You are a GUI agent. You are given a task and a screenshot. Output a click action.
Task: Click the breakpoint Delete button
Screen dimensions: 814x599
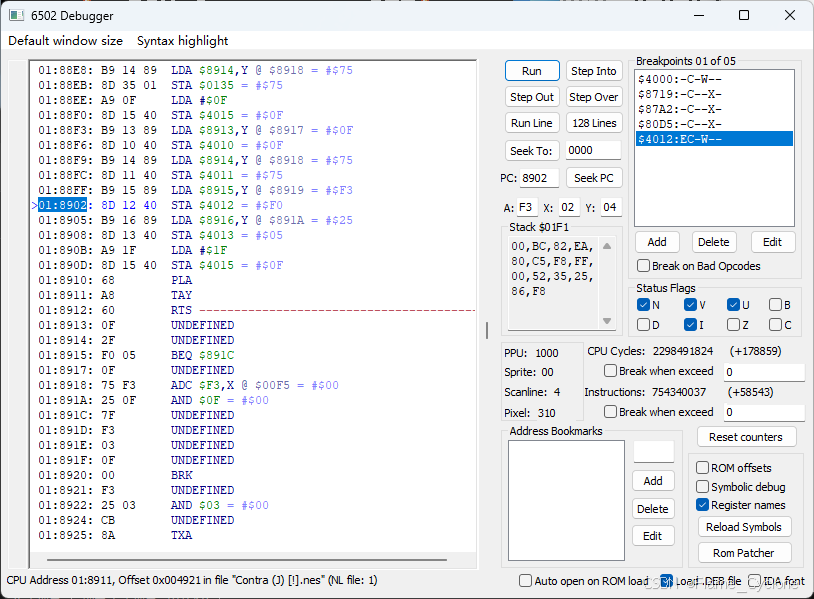point(713,242)
